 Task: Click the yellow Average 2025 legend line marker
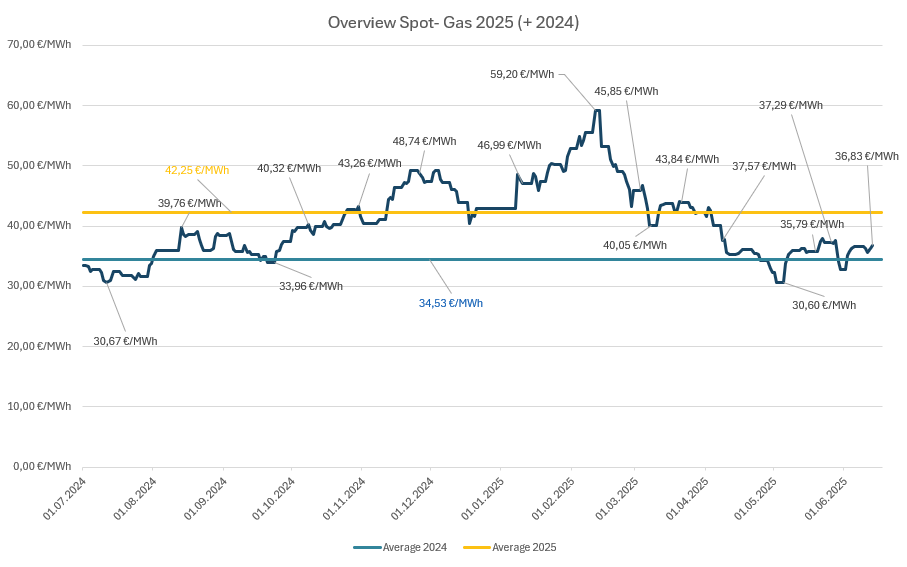point(476,547)
